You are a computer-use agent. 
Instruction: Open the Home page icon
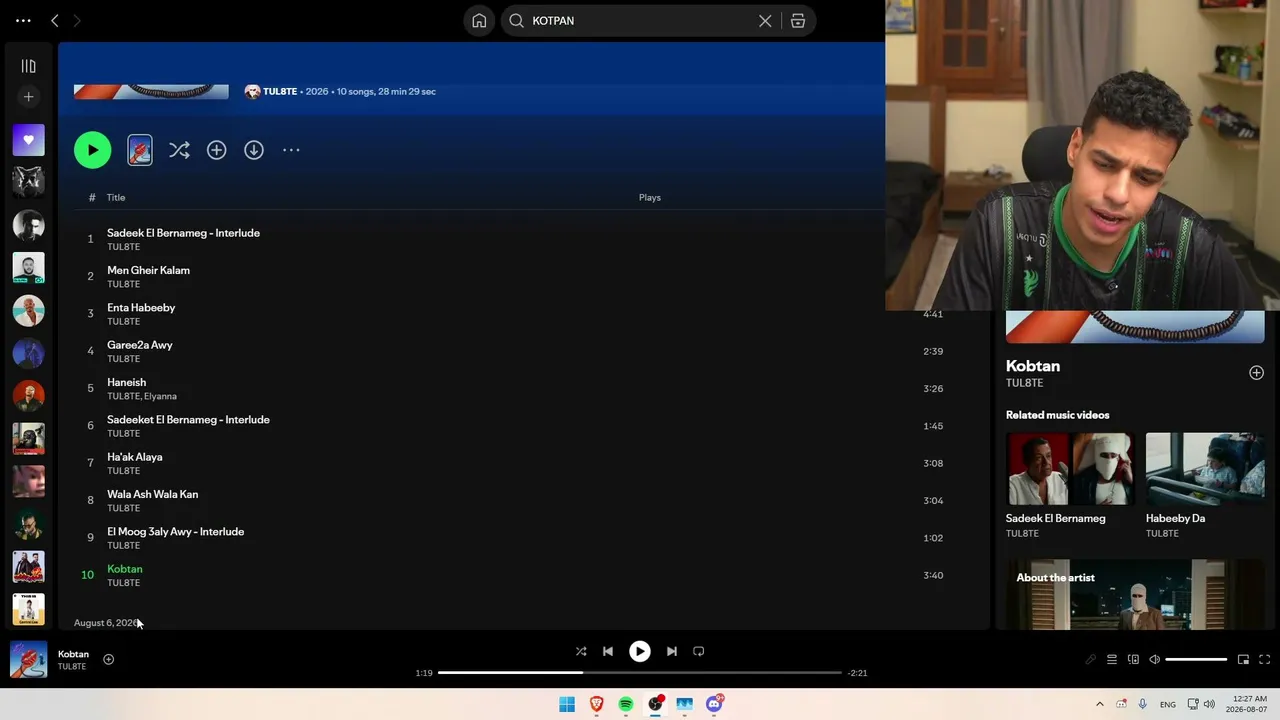[x=479, y=21]
